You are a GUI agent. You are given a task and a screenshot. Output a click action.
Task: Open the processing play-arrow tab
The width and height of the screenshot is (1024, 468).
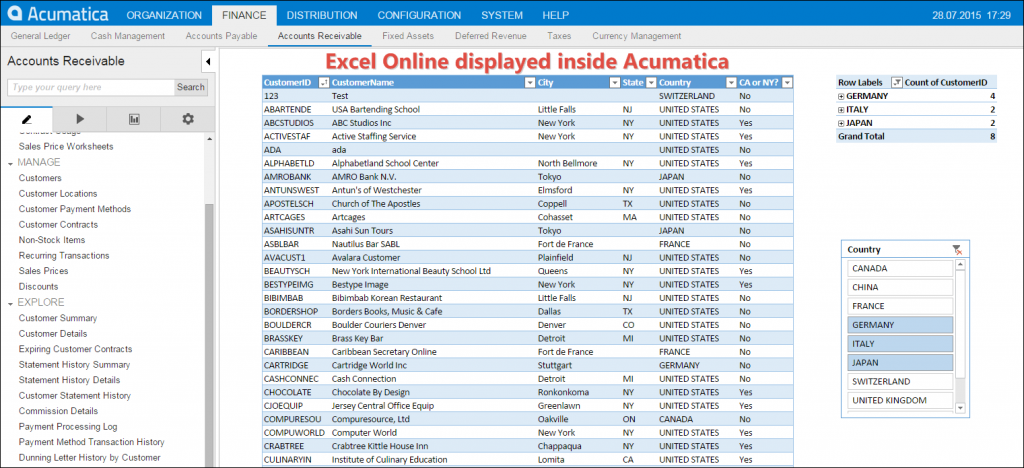coord(80,119)
